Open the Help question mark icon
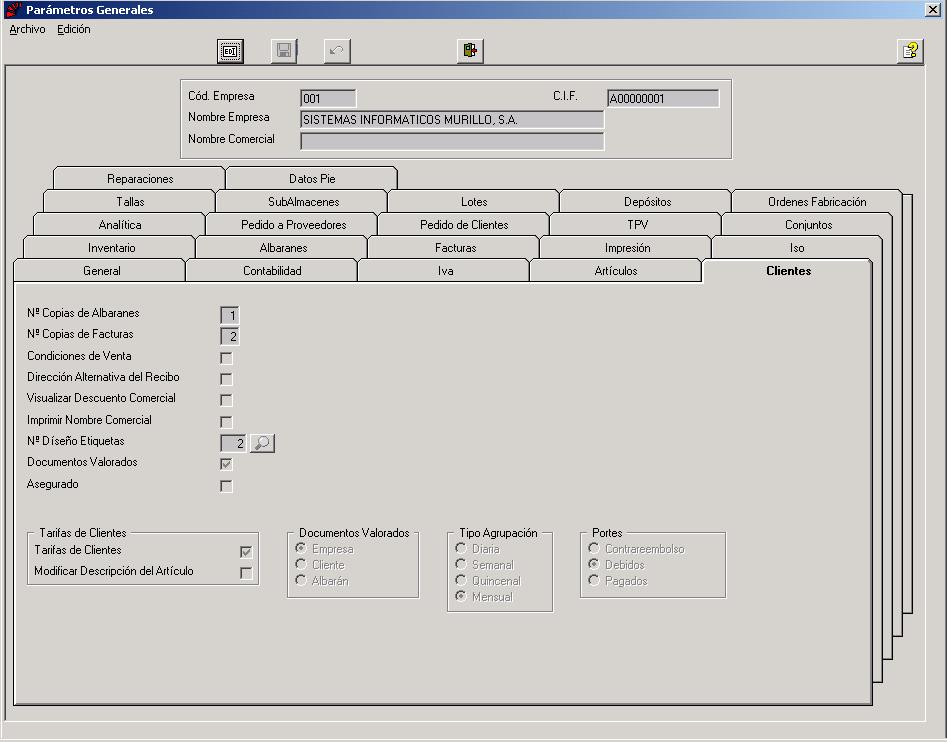Image resolution: width=947 pixels, height=742 pixels. coord(910,51)
